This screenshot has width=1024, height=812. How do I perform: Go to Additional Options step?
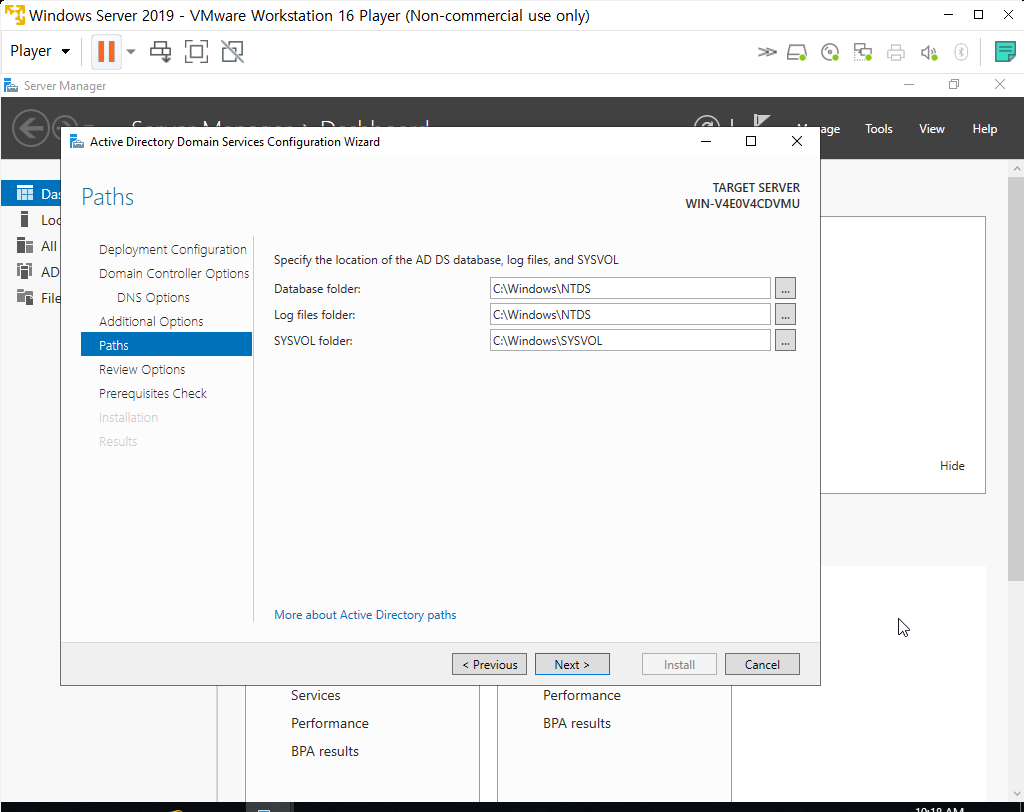pyautogui.click(x=151, y=321)
